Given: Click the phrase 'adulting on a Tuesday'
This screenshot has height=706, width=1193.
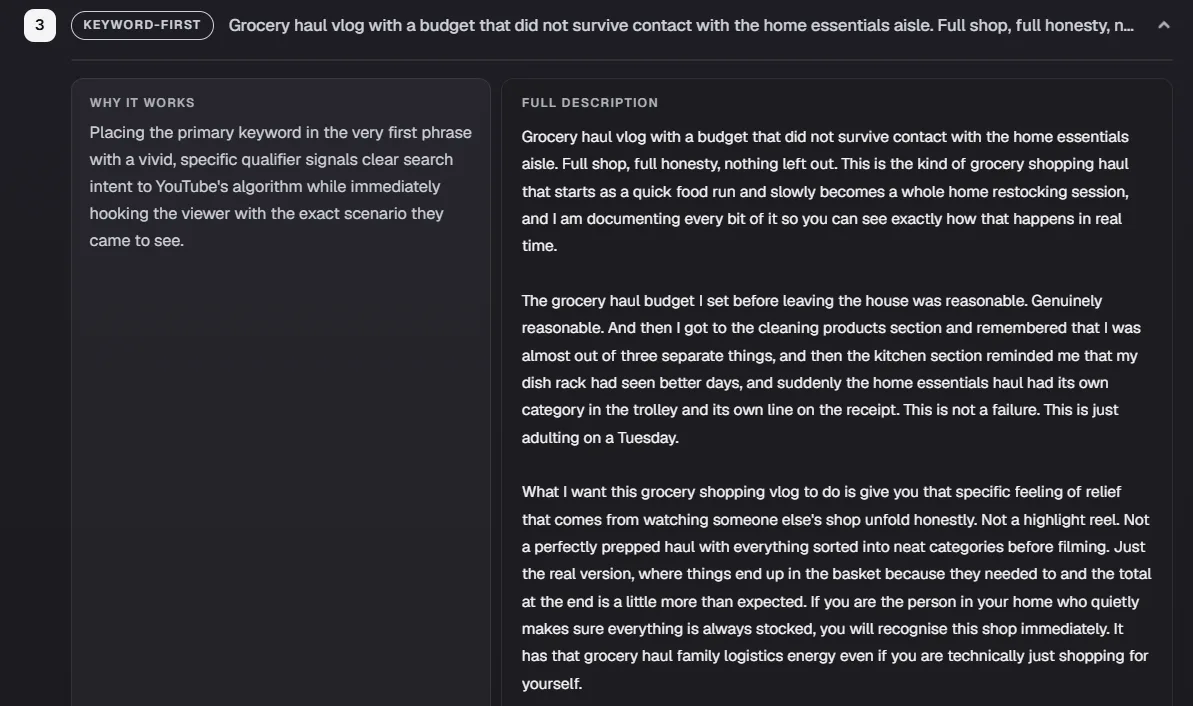Looking at the screenshot, I should point(598,437).
